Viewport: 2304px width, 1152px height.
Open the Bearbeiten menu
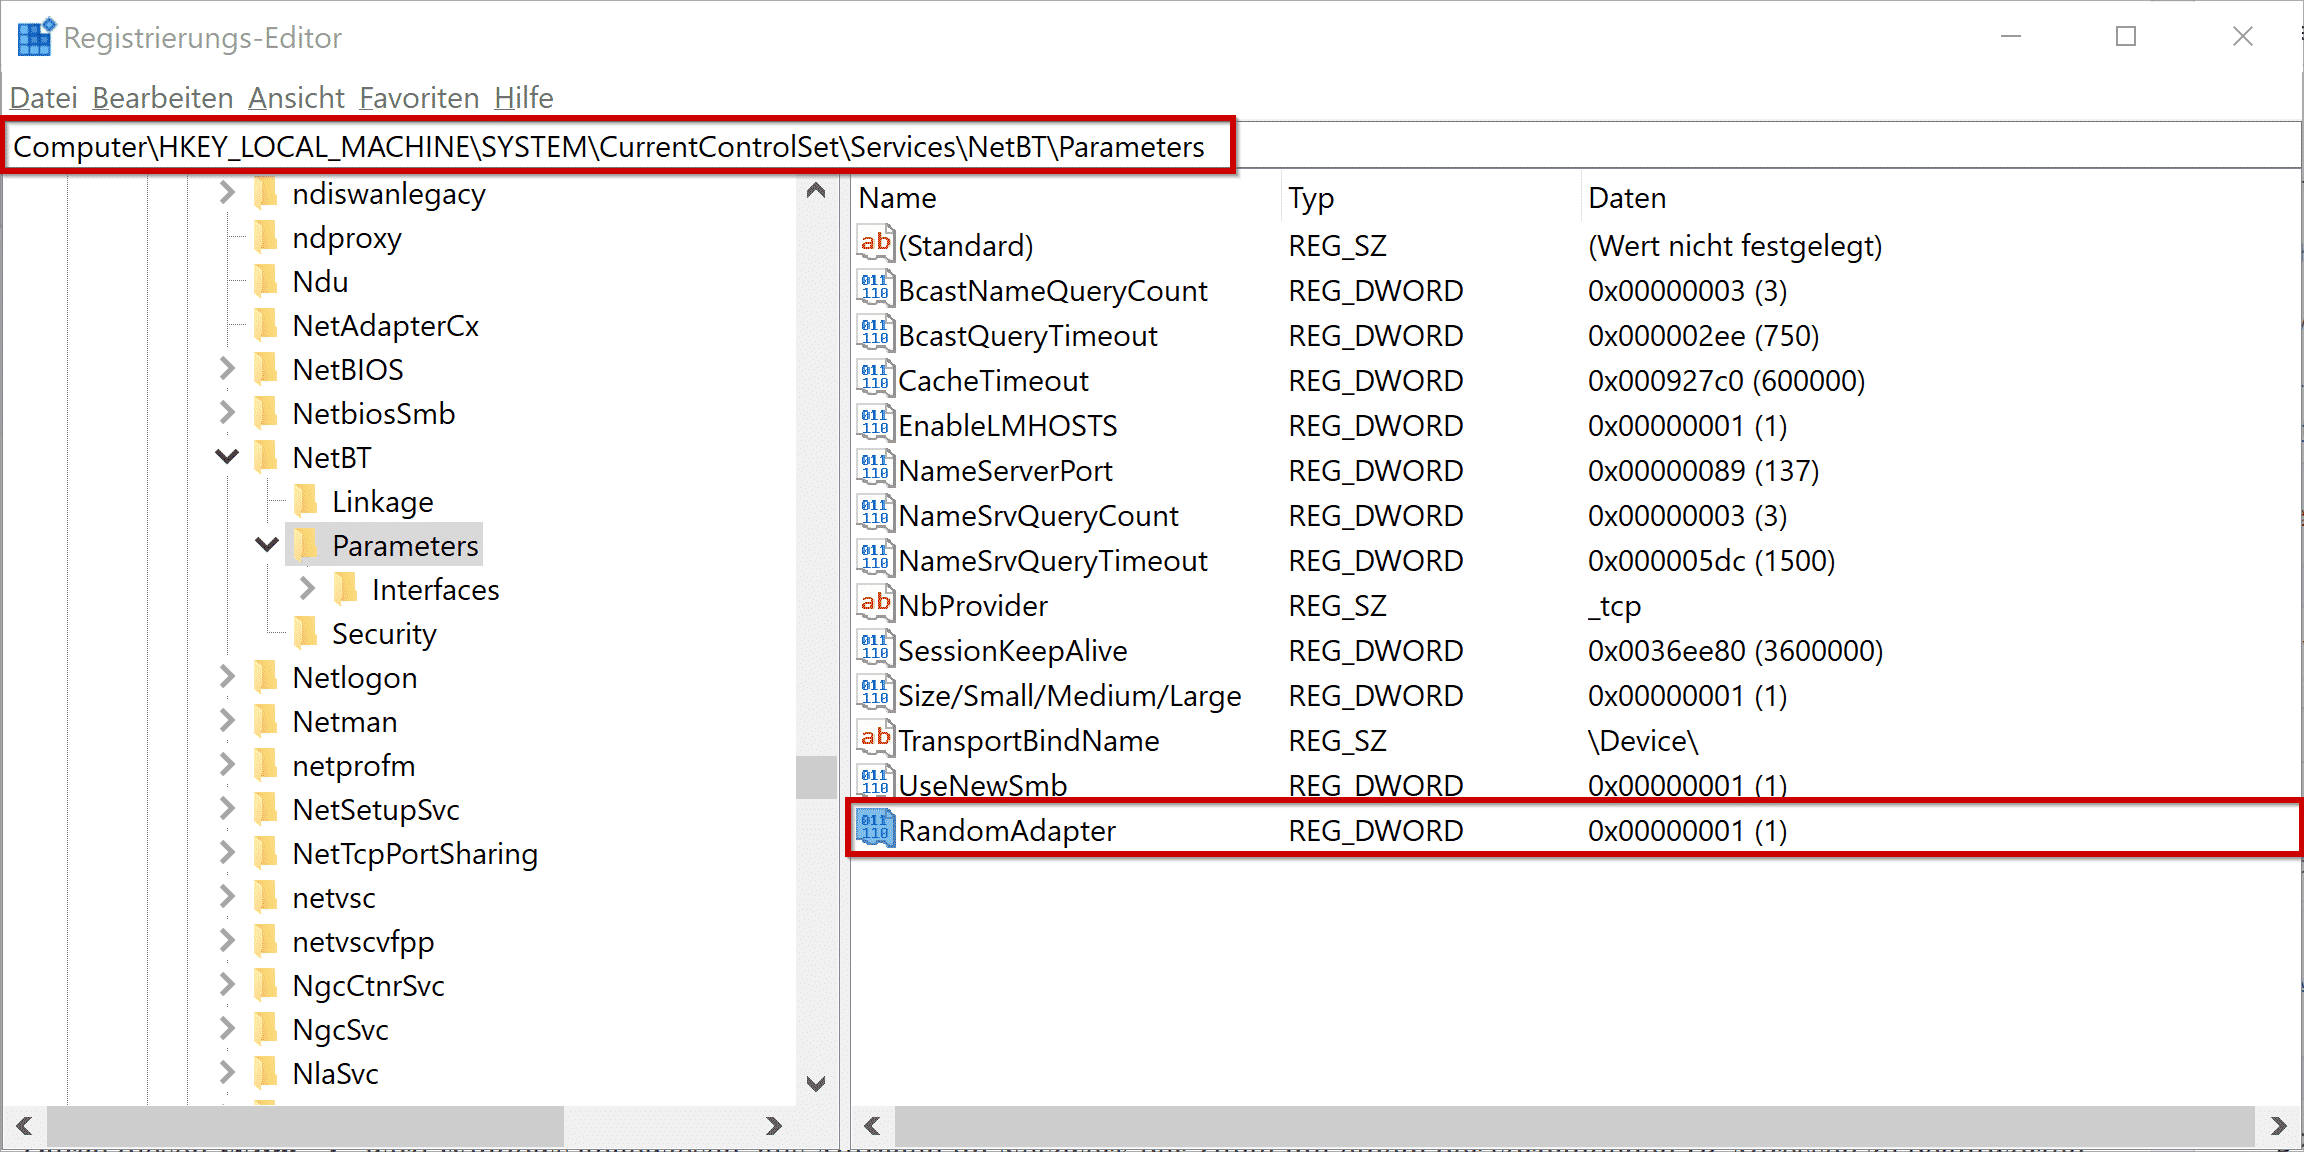click(163, 98)
